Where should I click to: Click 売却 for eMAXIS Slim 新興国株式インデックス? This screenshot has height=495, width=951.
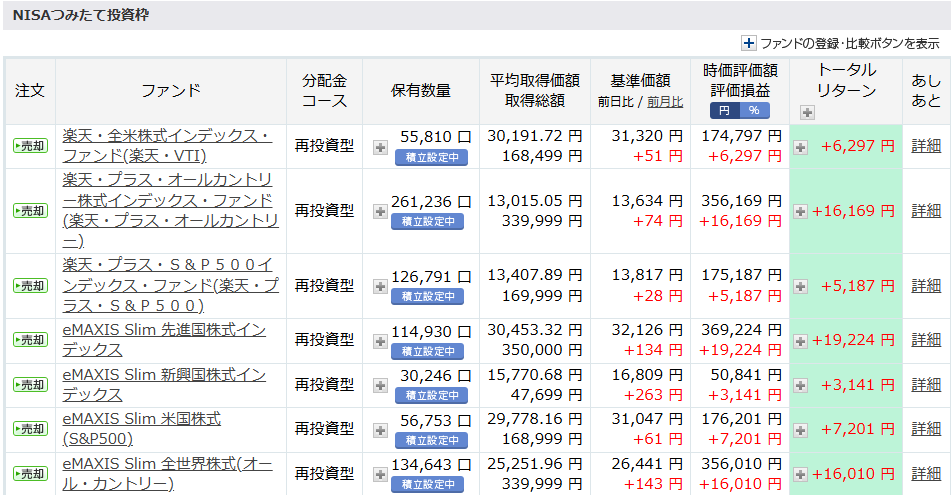coord(30,385)
